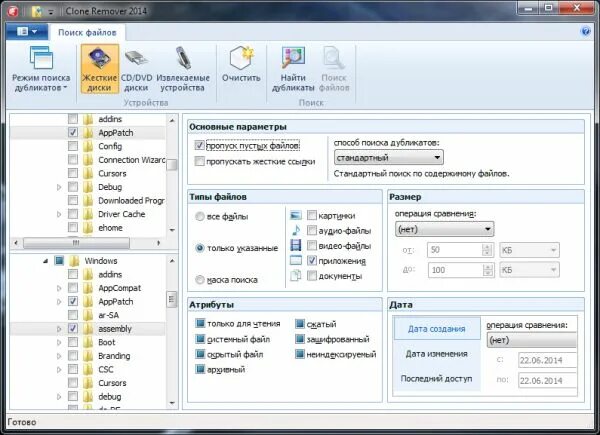
Task: Click the quick access toolbar icon
Action: (37, 11)
